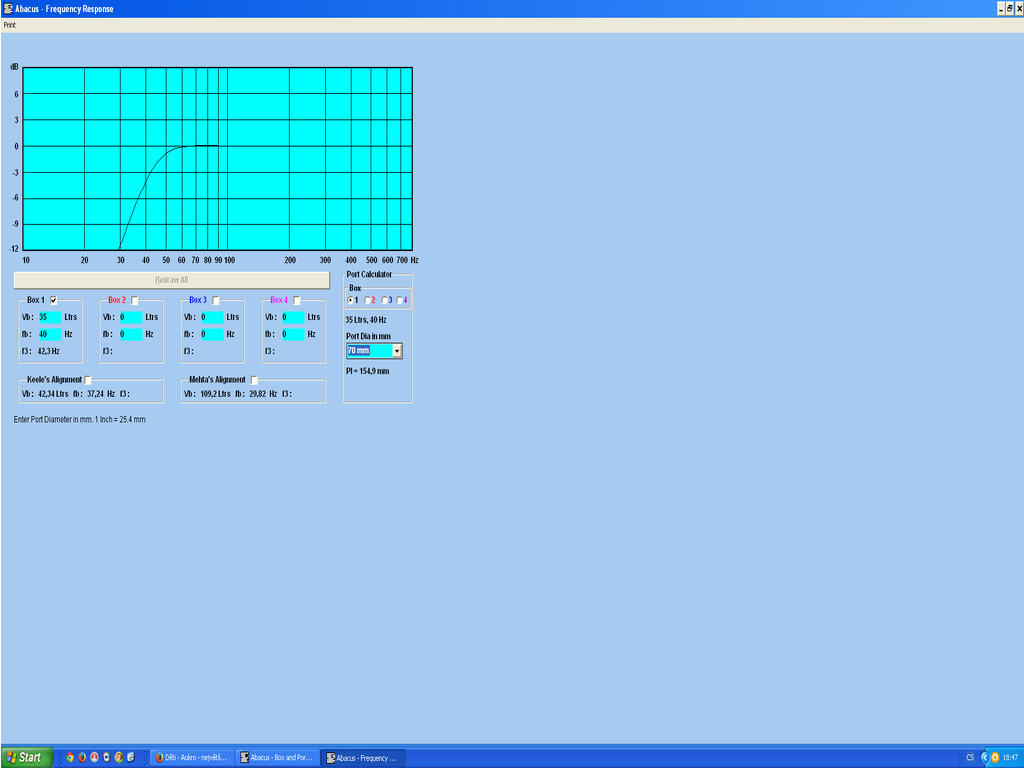The height and width of the screenshot is (768, 1024).
Task: Click the Box 1 Vb volume field
Action: click(x=50, y=317)
